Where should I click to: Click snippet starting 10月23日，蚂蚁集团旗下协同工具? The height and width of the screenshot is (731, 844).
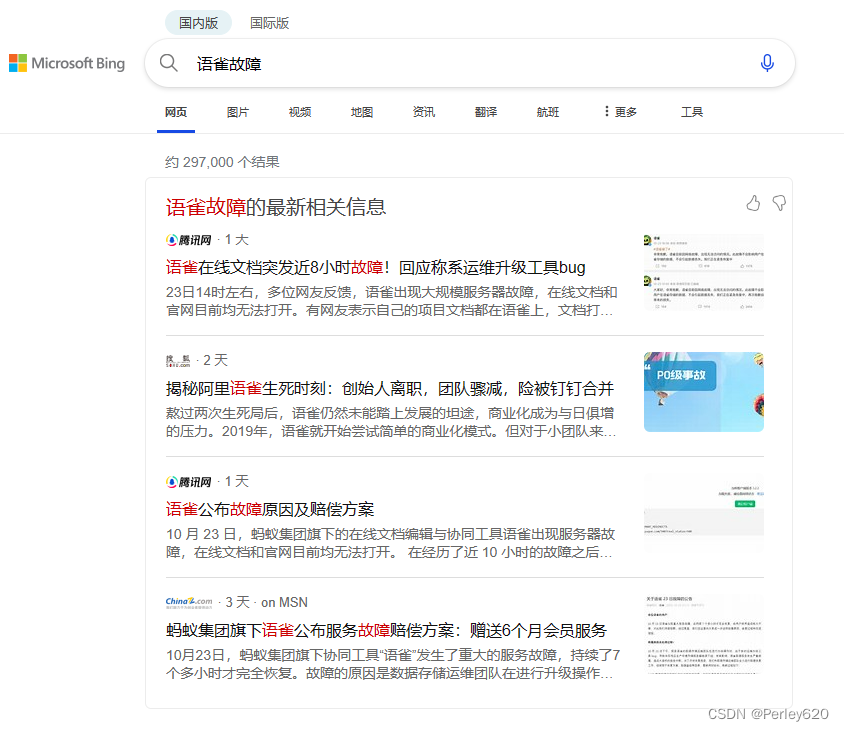click(393, 664)
